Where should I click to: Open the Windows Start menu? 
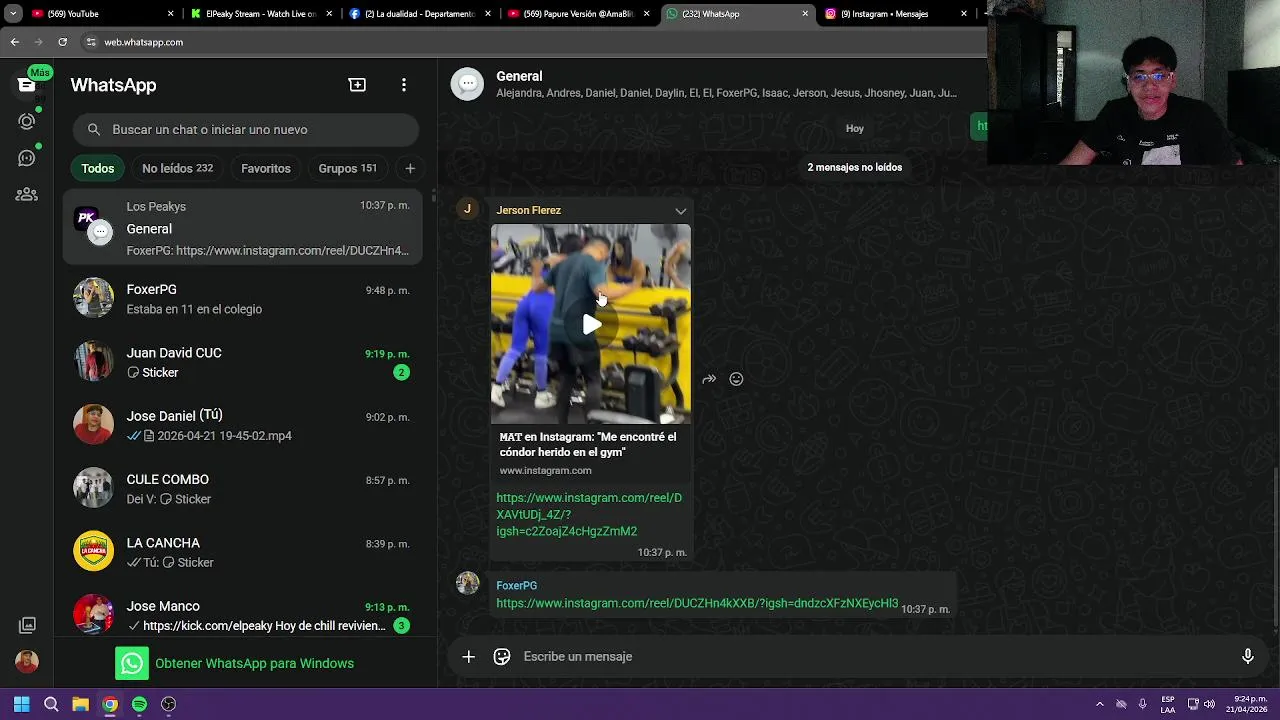tap(21, 704)
